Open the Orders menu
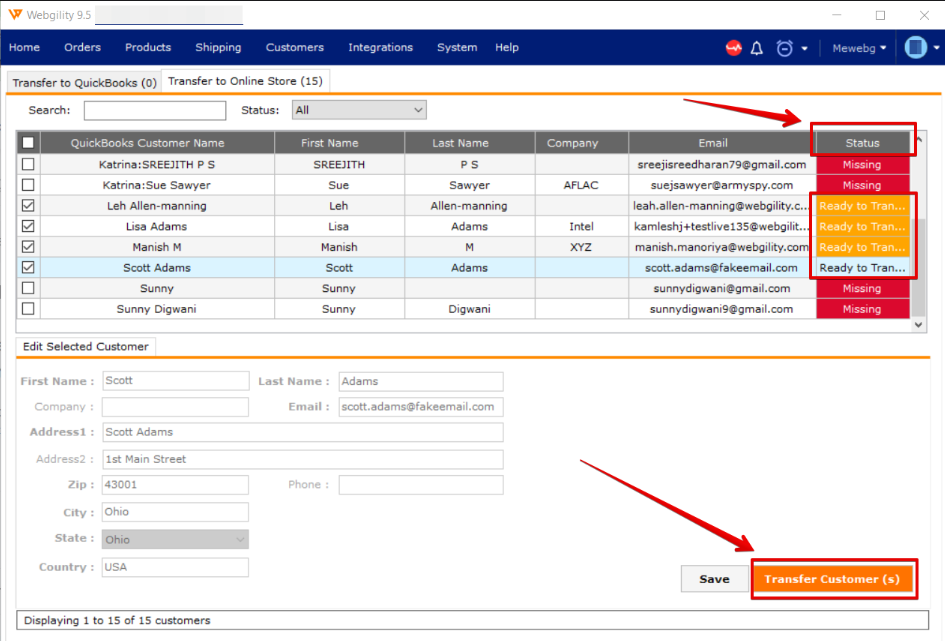 (x=83, y=48)
